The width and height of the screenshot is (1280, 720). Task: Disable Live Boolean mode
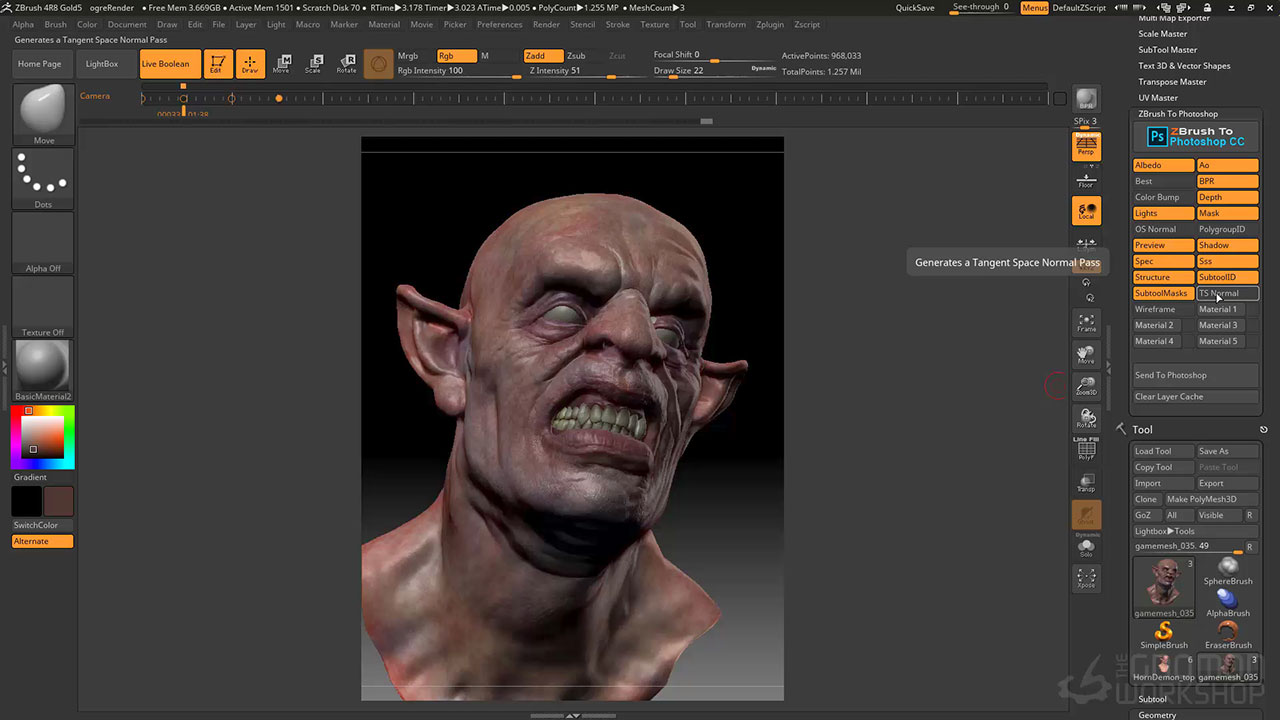pos(166,63)
